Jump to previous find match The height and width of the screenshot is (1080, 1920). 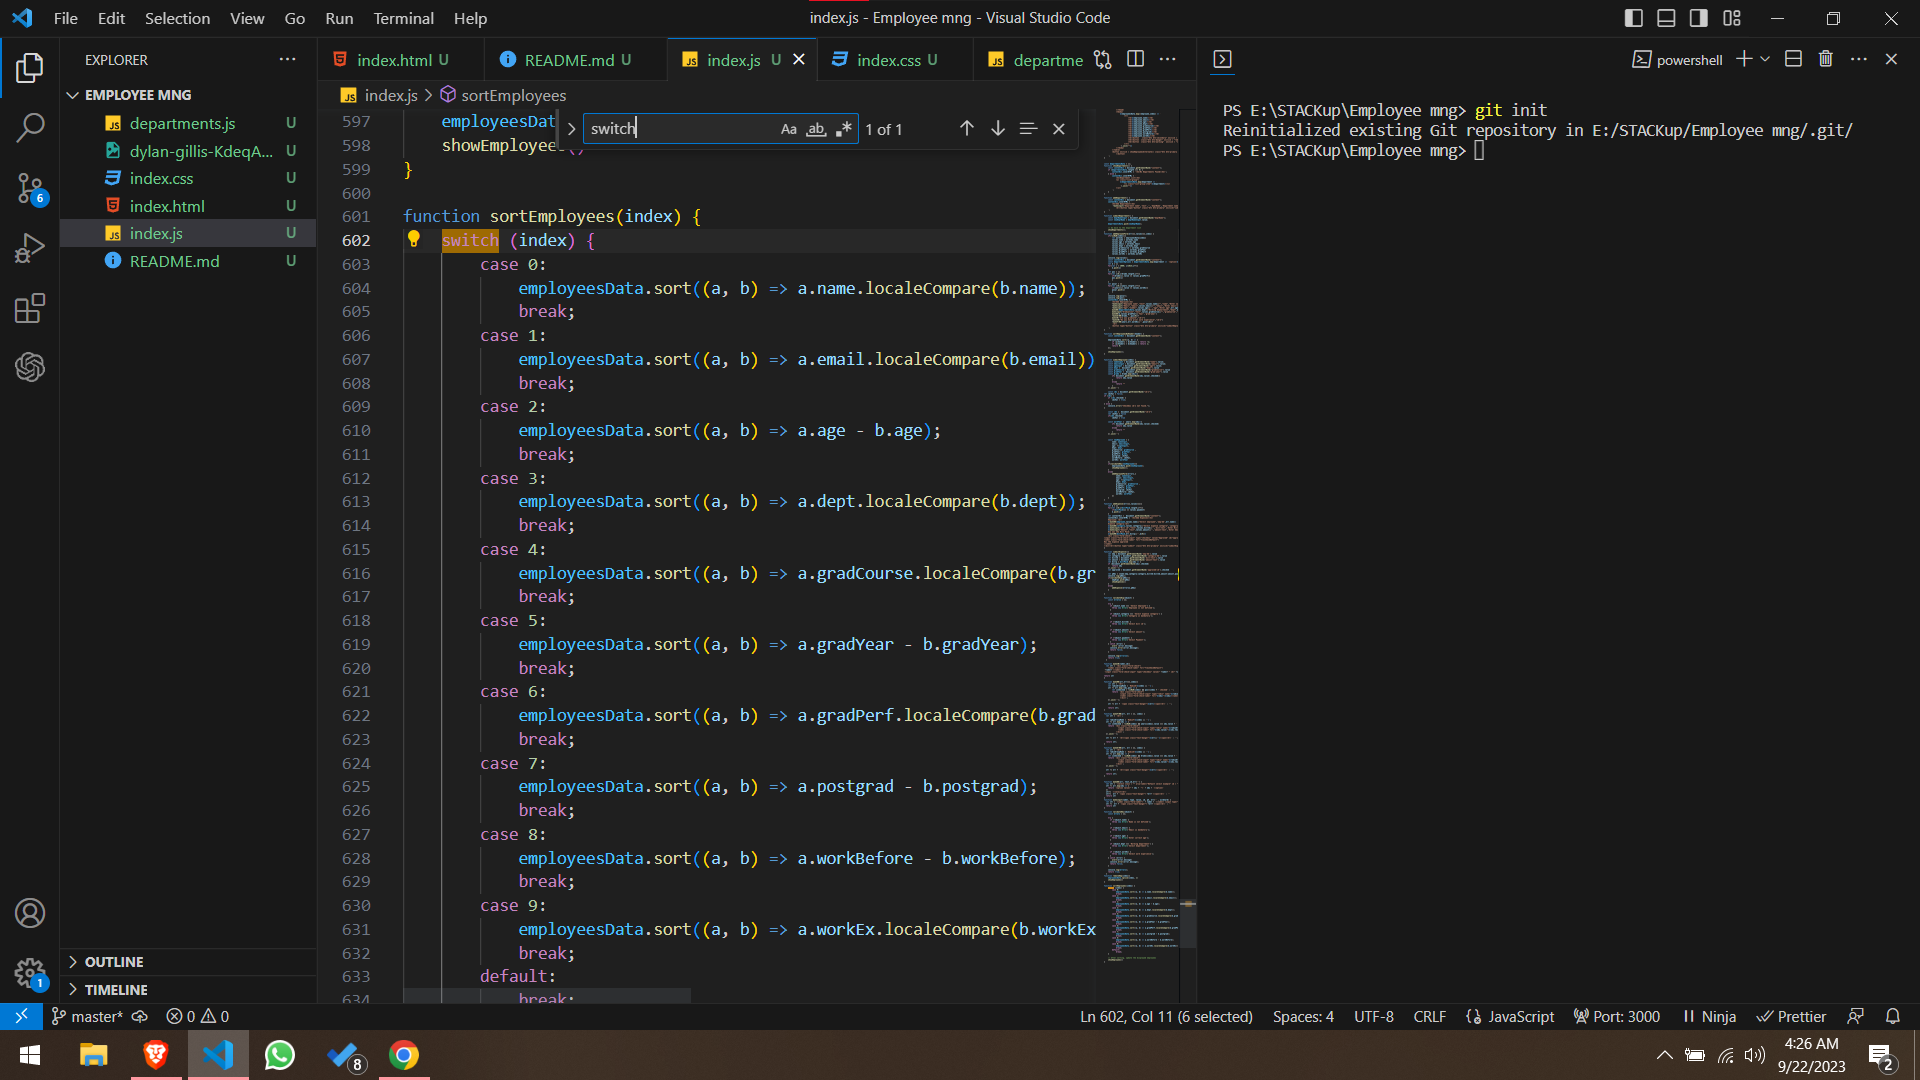(x=966, y=129)
